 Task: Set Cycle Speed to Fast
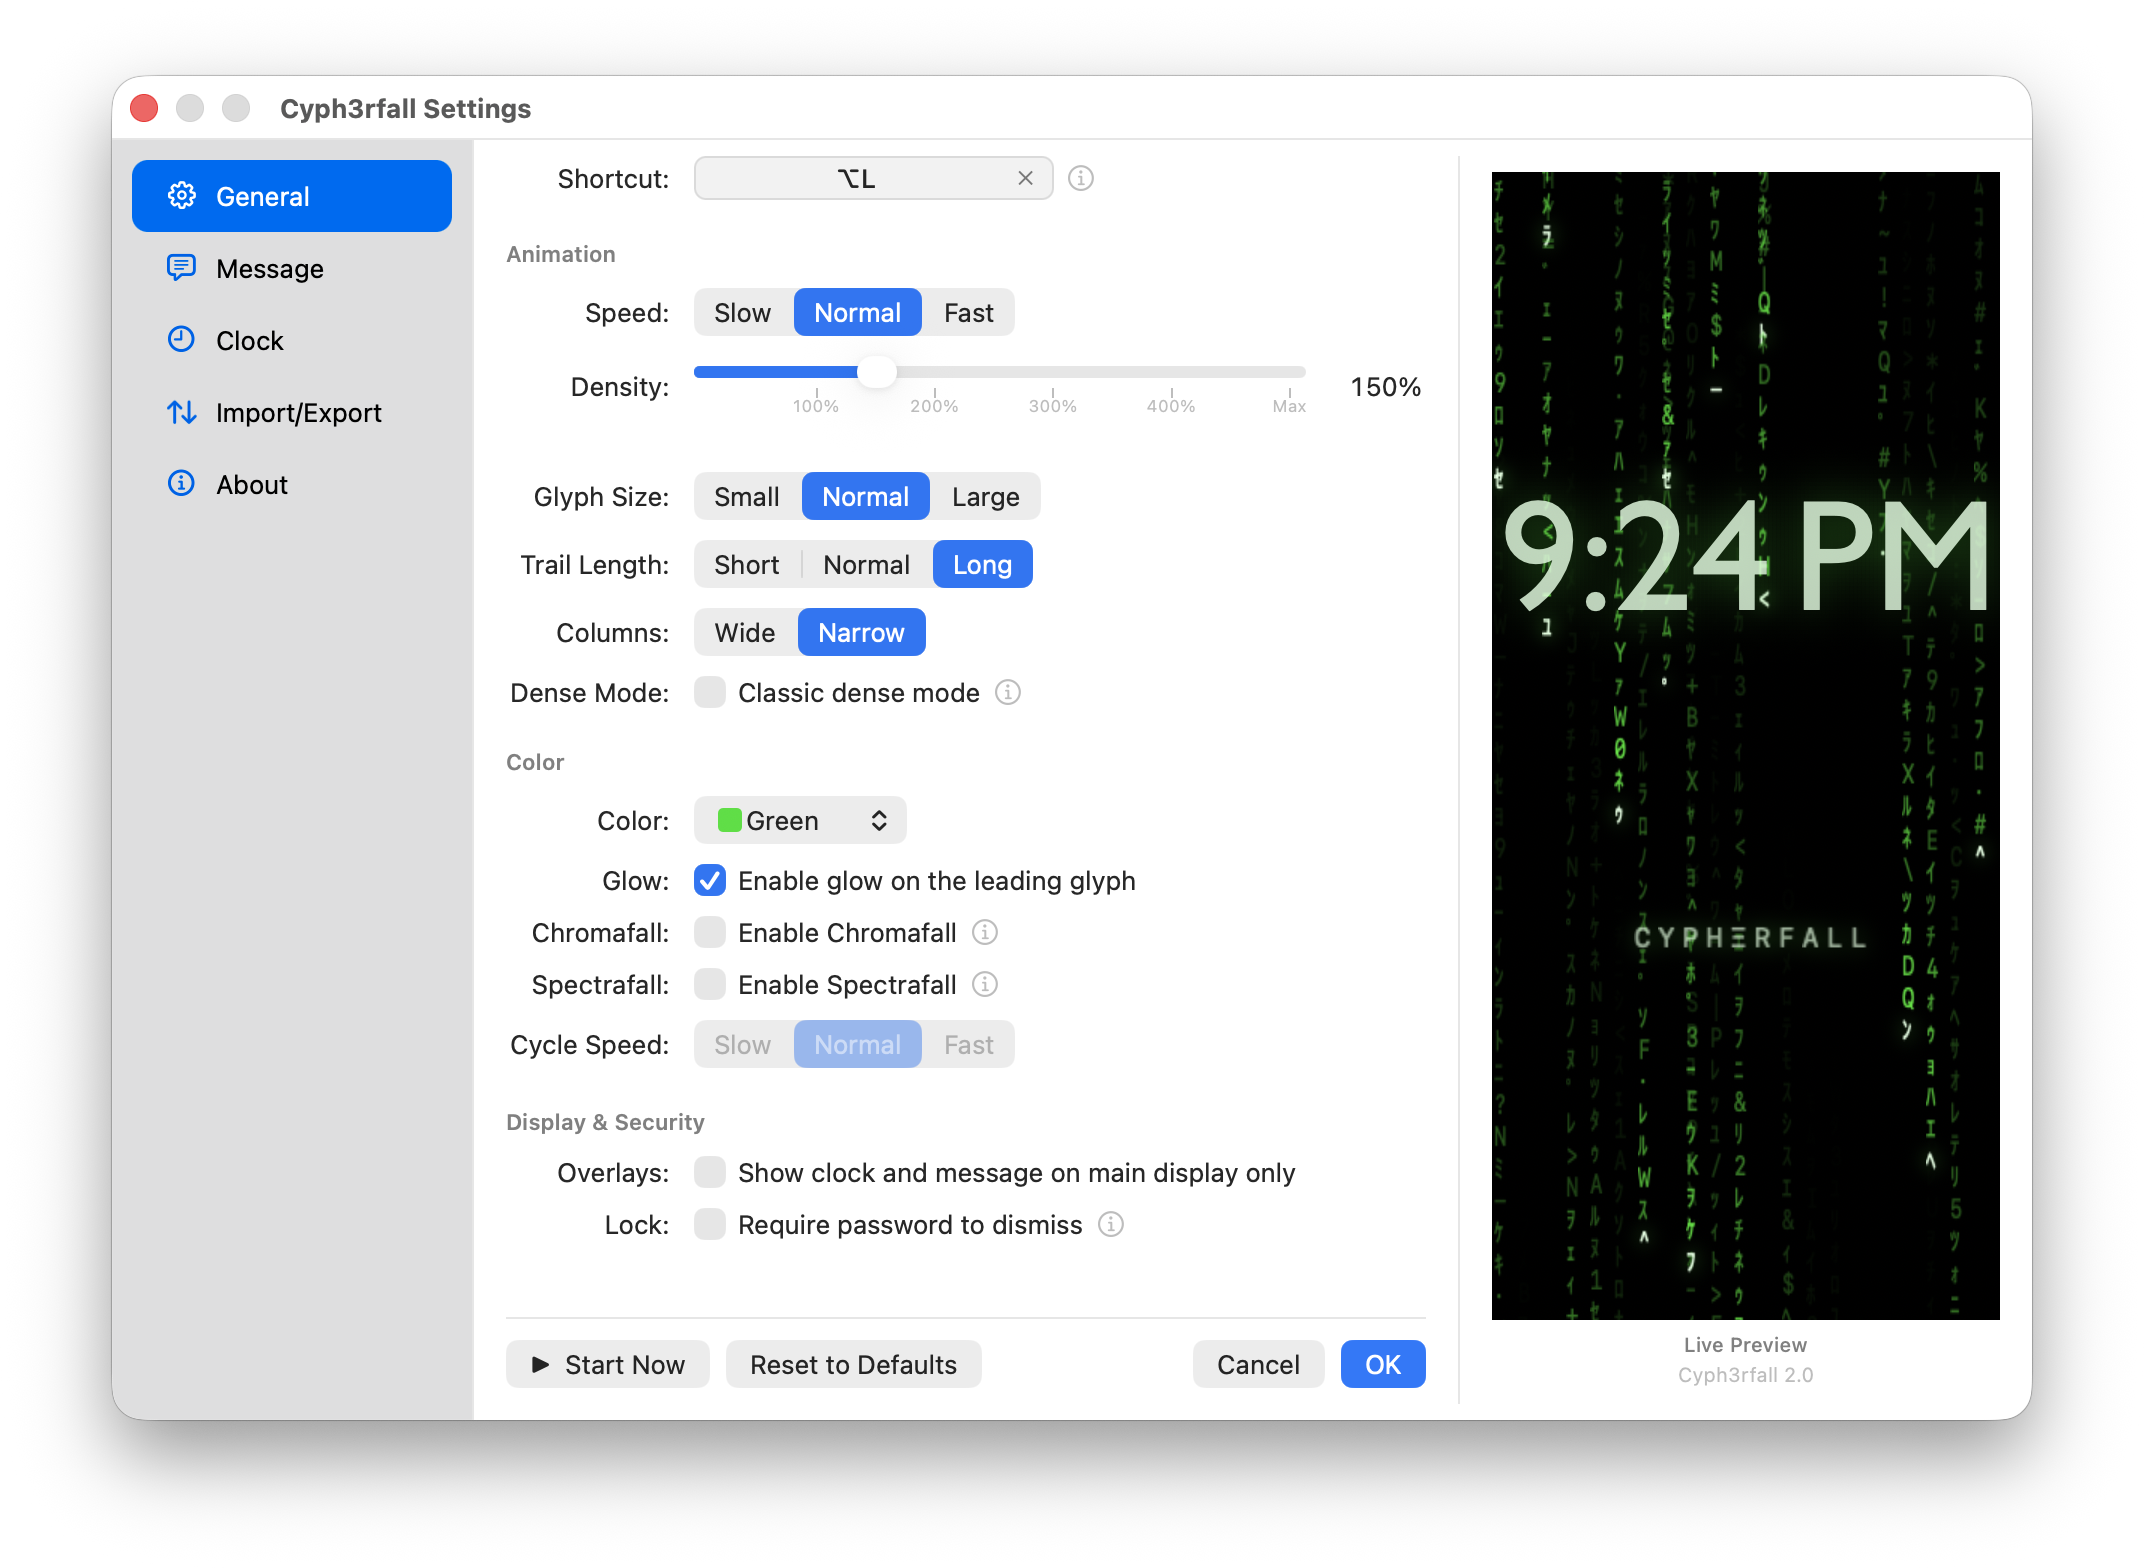968,1044
